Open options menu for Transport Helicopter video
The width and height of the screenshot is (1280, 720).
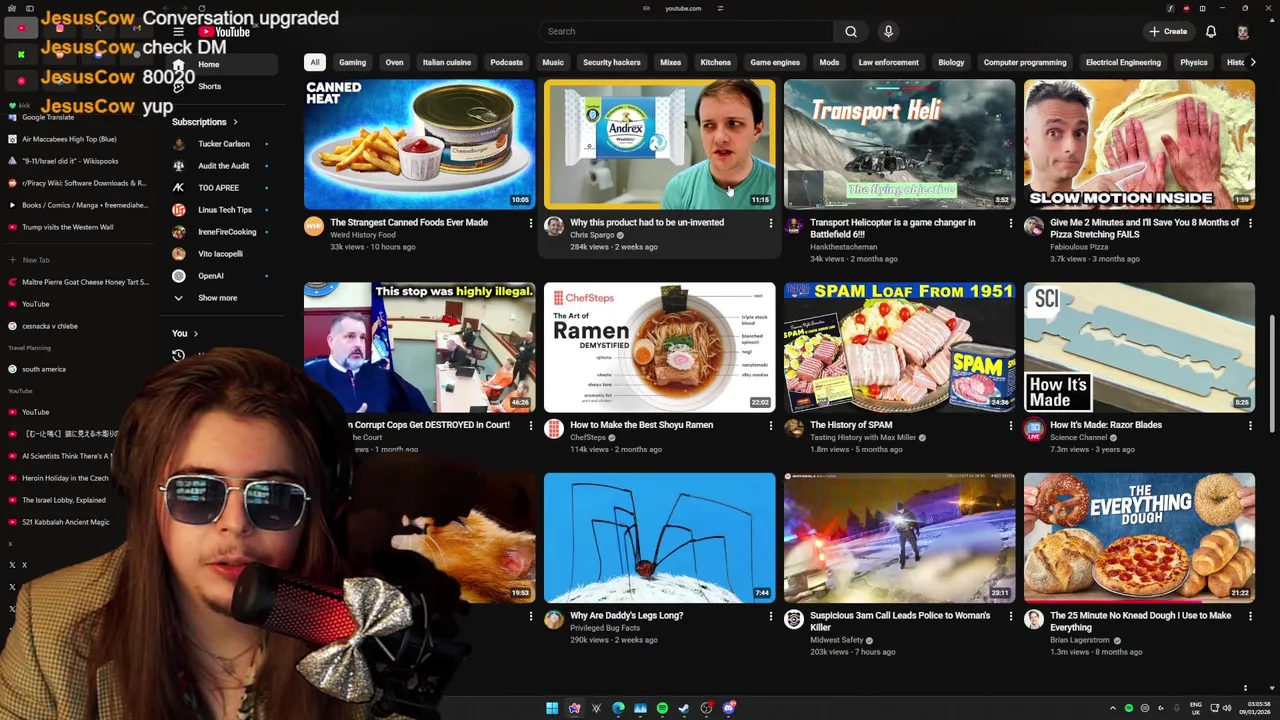click(x=1011, y=223)
